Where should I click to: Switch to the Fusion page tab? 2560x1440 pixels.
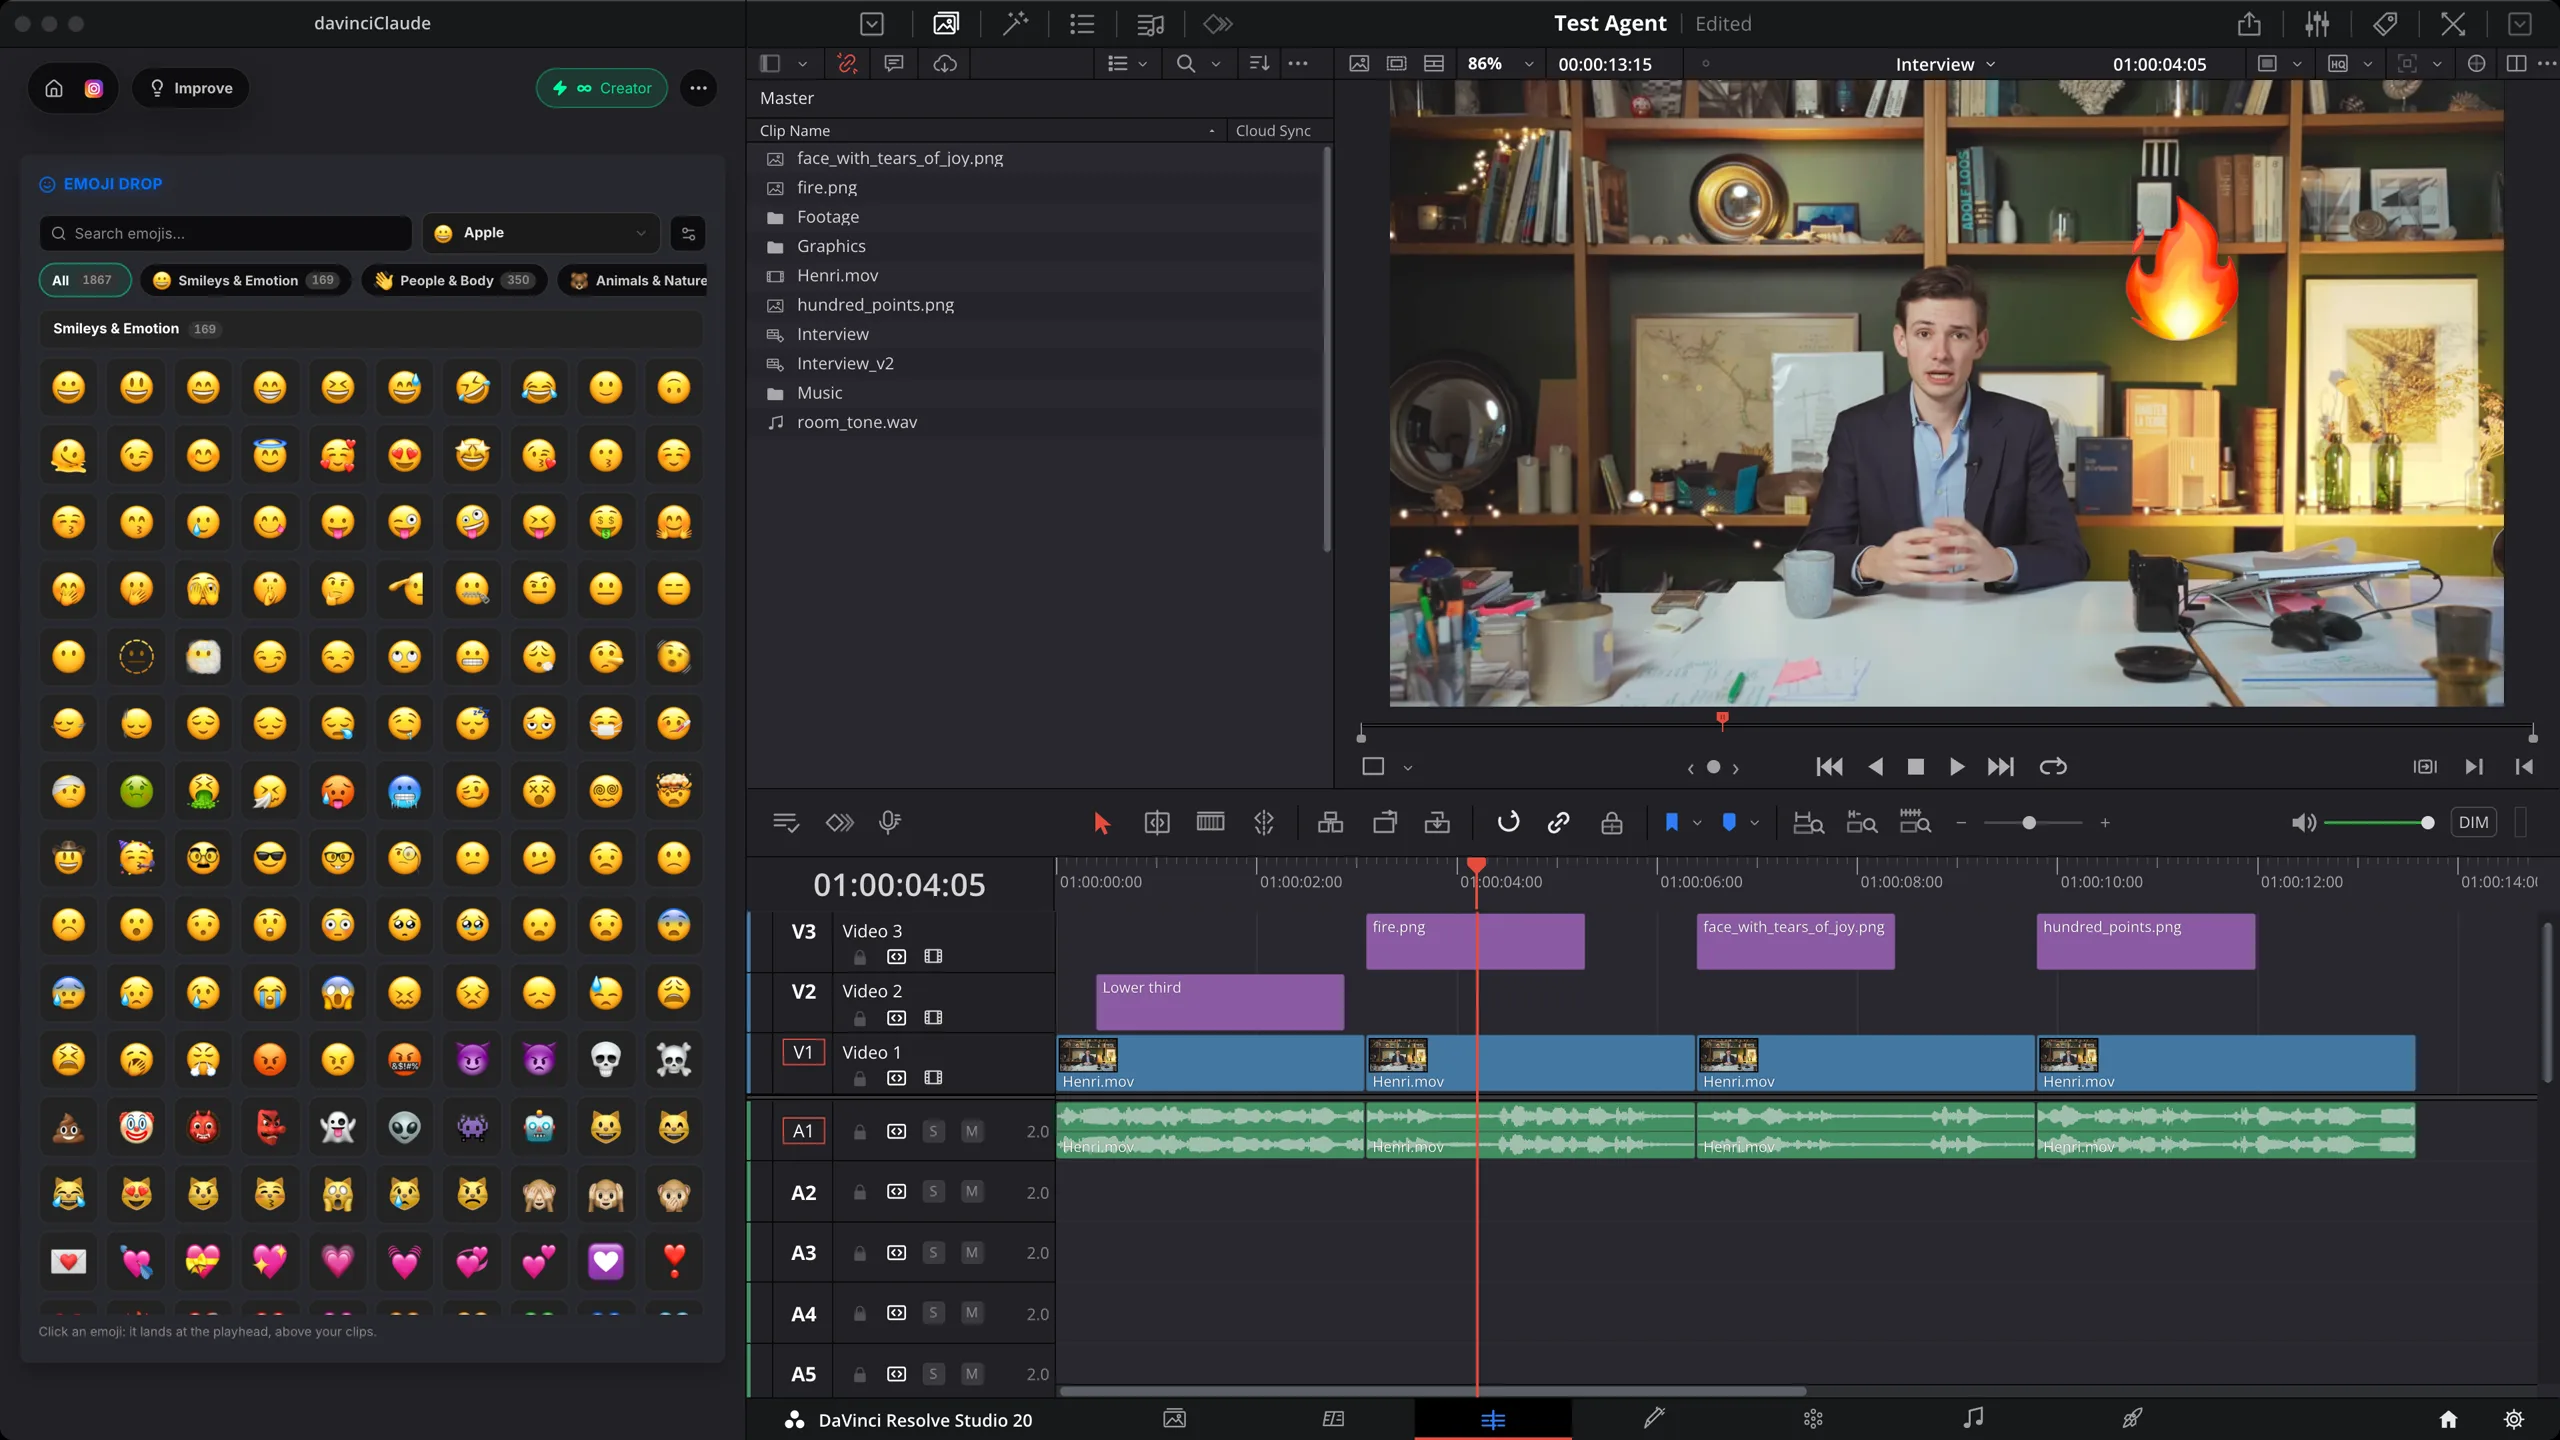point(1653,1418)
